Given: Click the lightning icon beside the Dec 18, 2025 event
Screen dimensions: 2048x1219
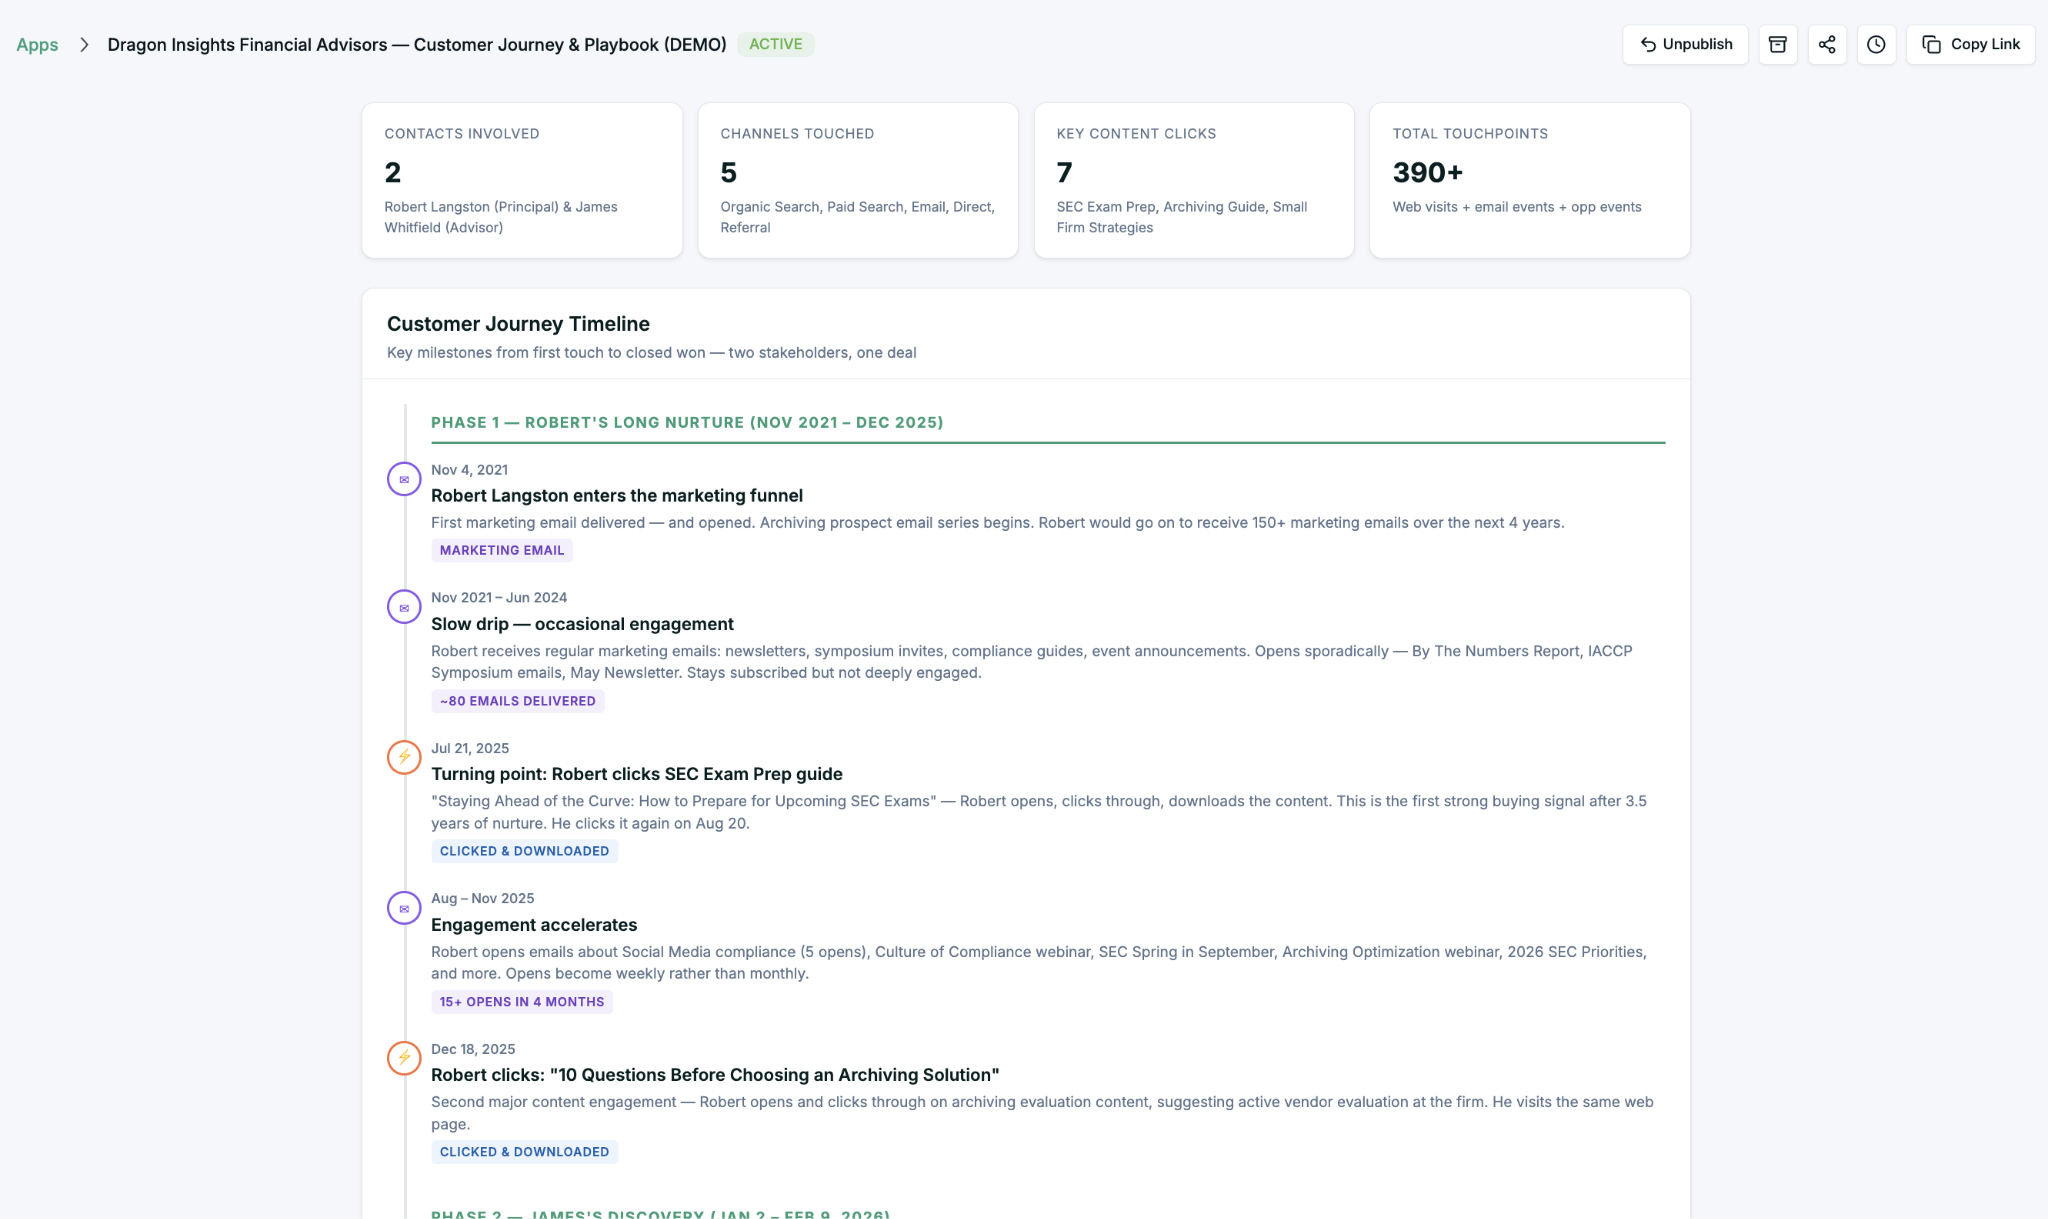Looking at the screenshot, I should click(404, 1058).
